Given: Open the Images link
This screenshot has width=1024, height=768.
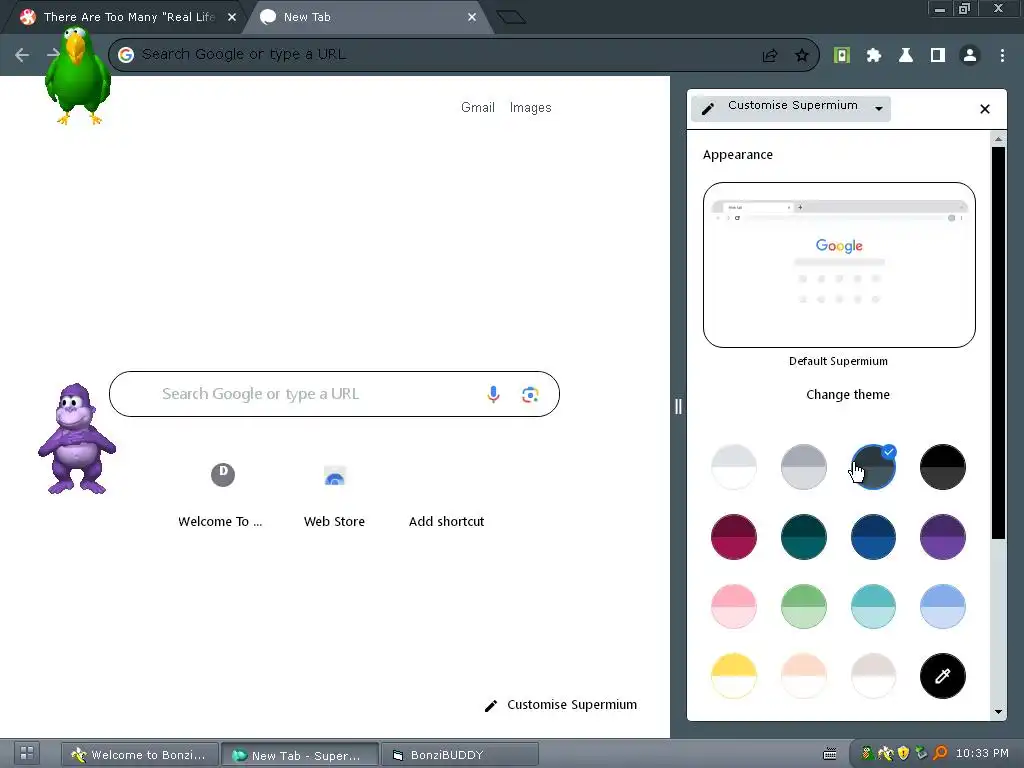Looking at the screenshot, I should point(530,108).
